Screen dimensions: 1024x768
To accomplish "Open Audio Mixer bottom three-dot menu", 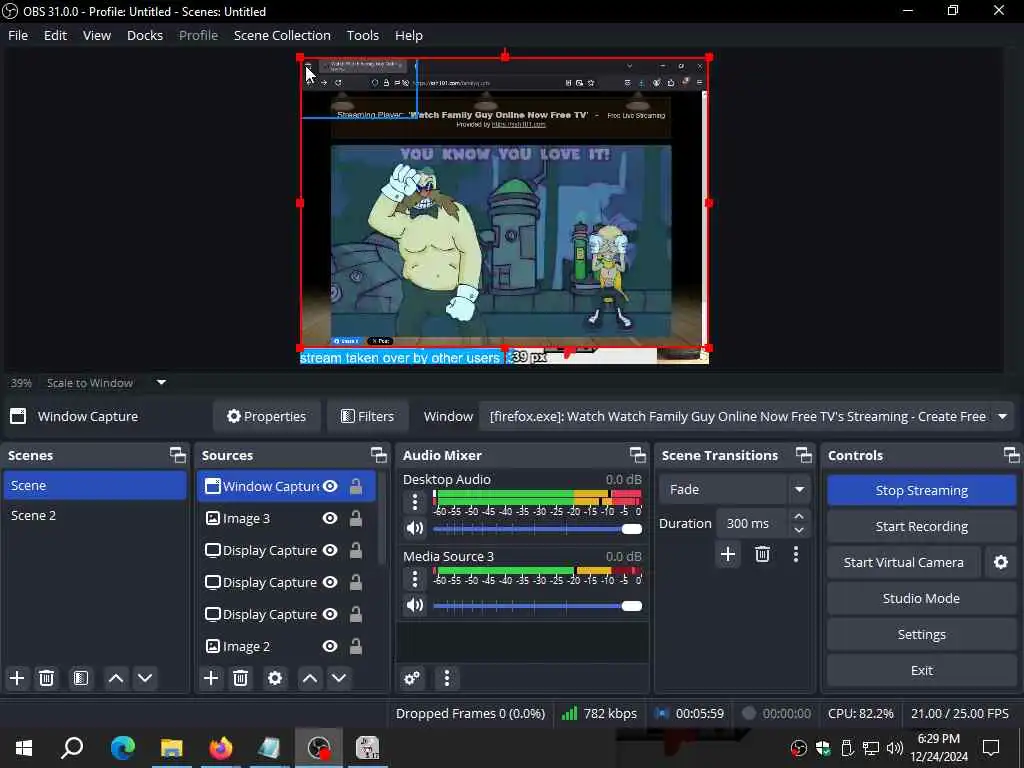I will coord(447,678).
